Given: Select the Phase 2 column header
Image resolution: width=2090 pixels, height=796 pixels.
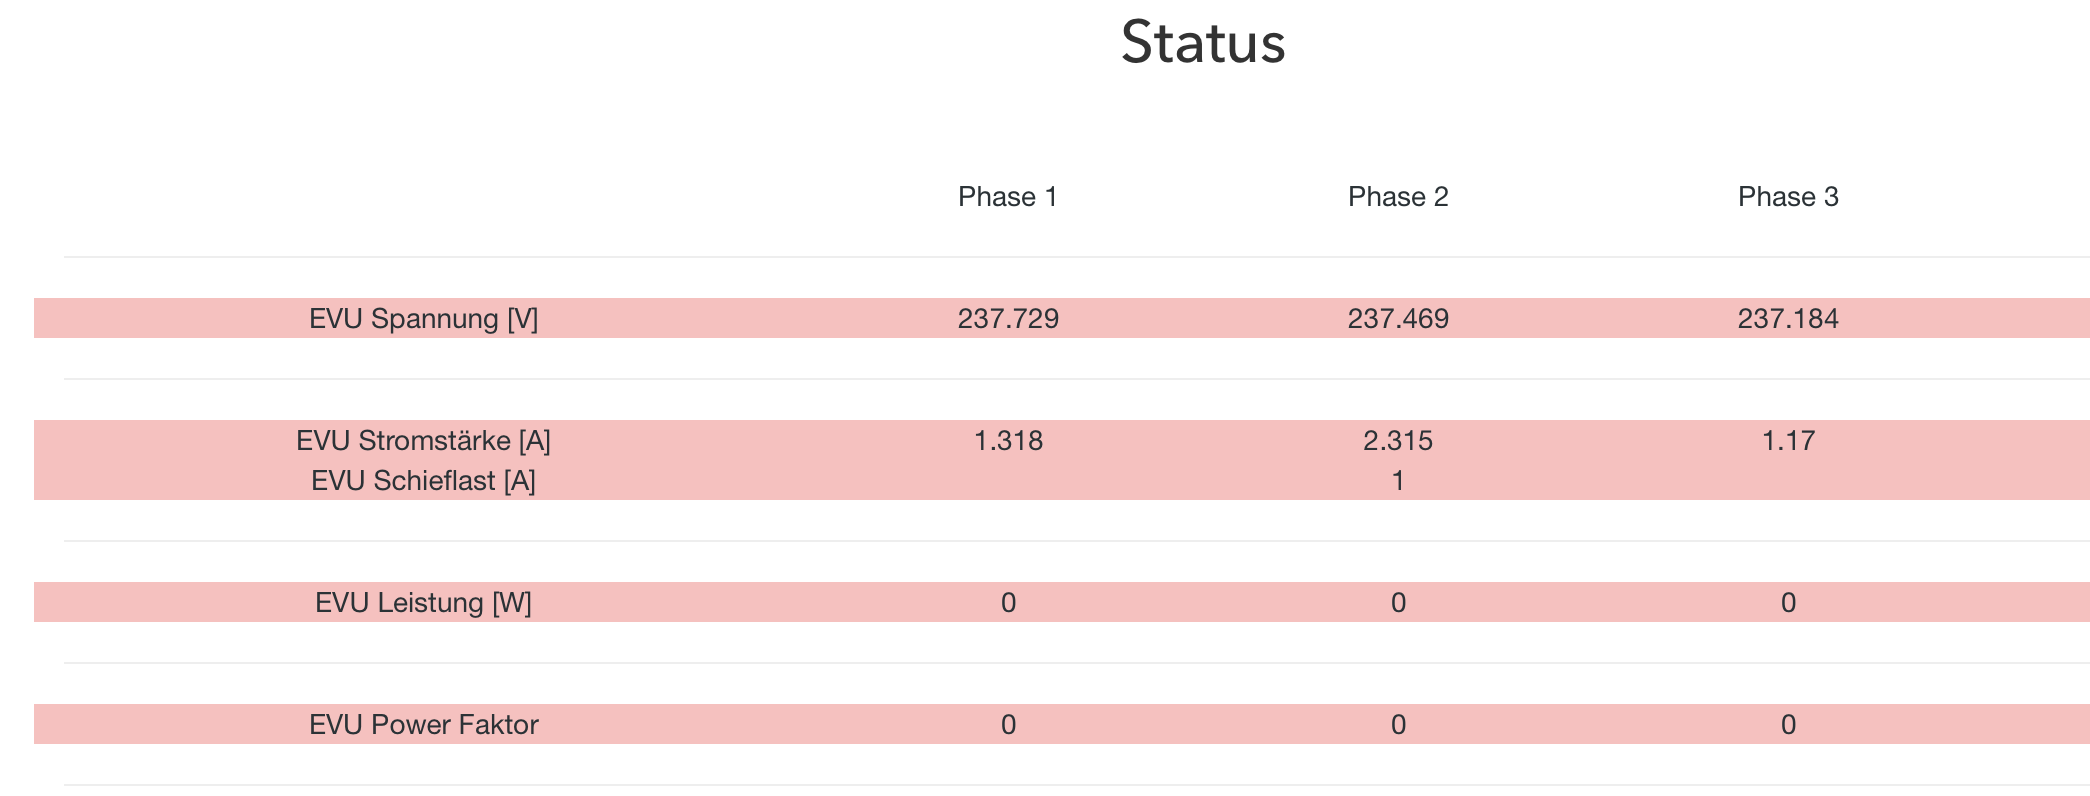Looking at the screenshot, I should pyautogui.click(x=1398, y=197).
